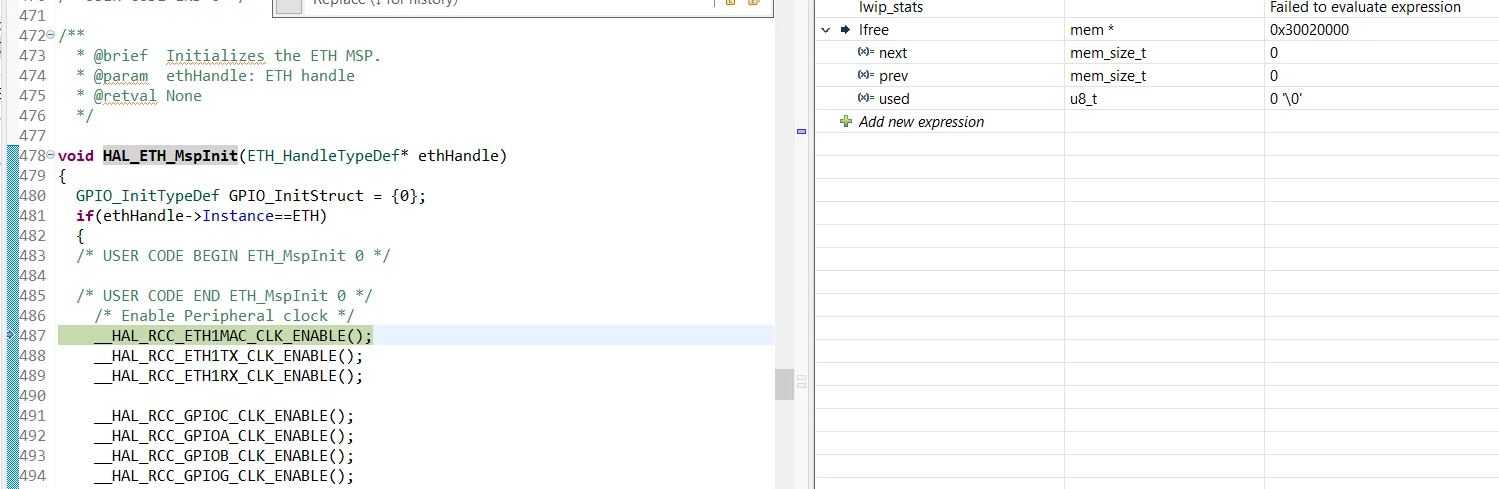
Task: Click the 'Failed to evaluate expression' value
Action: [1365, 8]
